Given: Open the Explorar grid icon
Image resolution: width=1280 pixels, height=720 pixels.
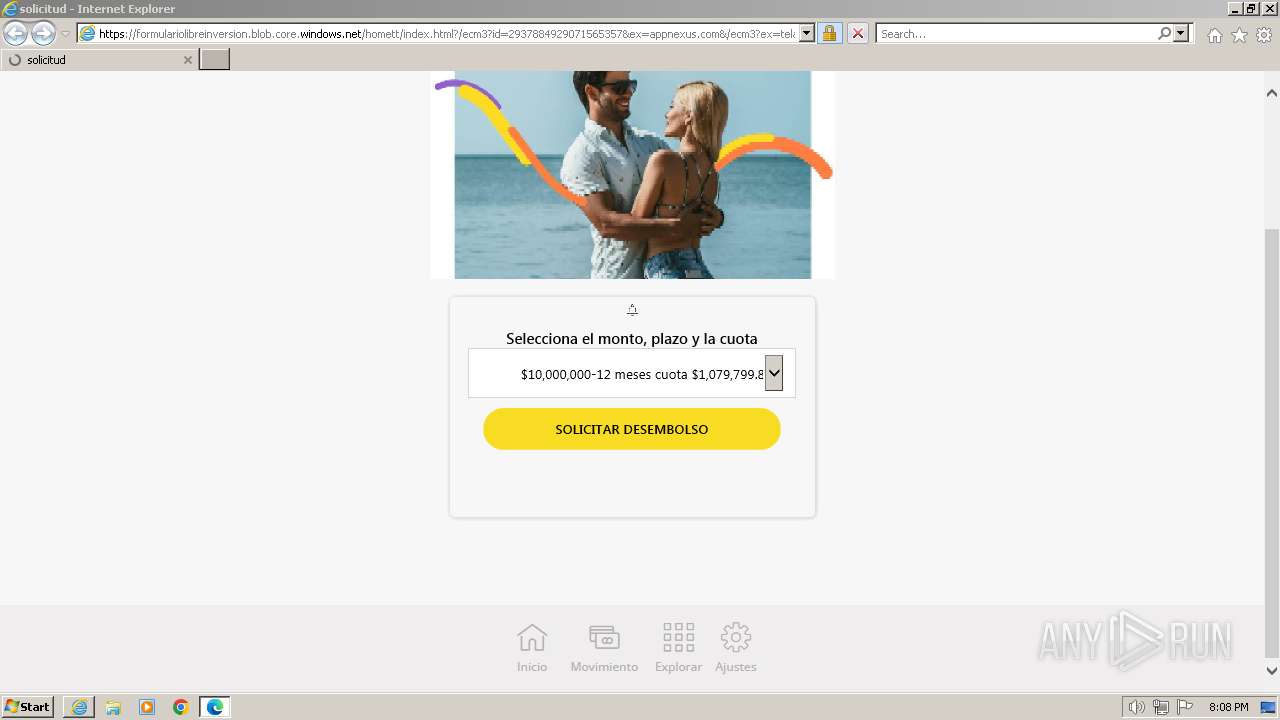Looking at the screenshot, I should [x=678, y=637].
